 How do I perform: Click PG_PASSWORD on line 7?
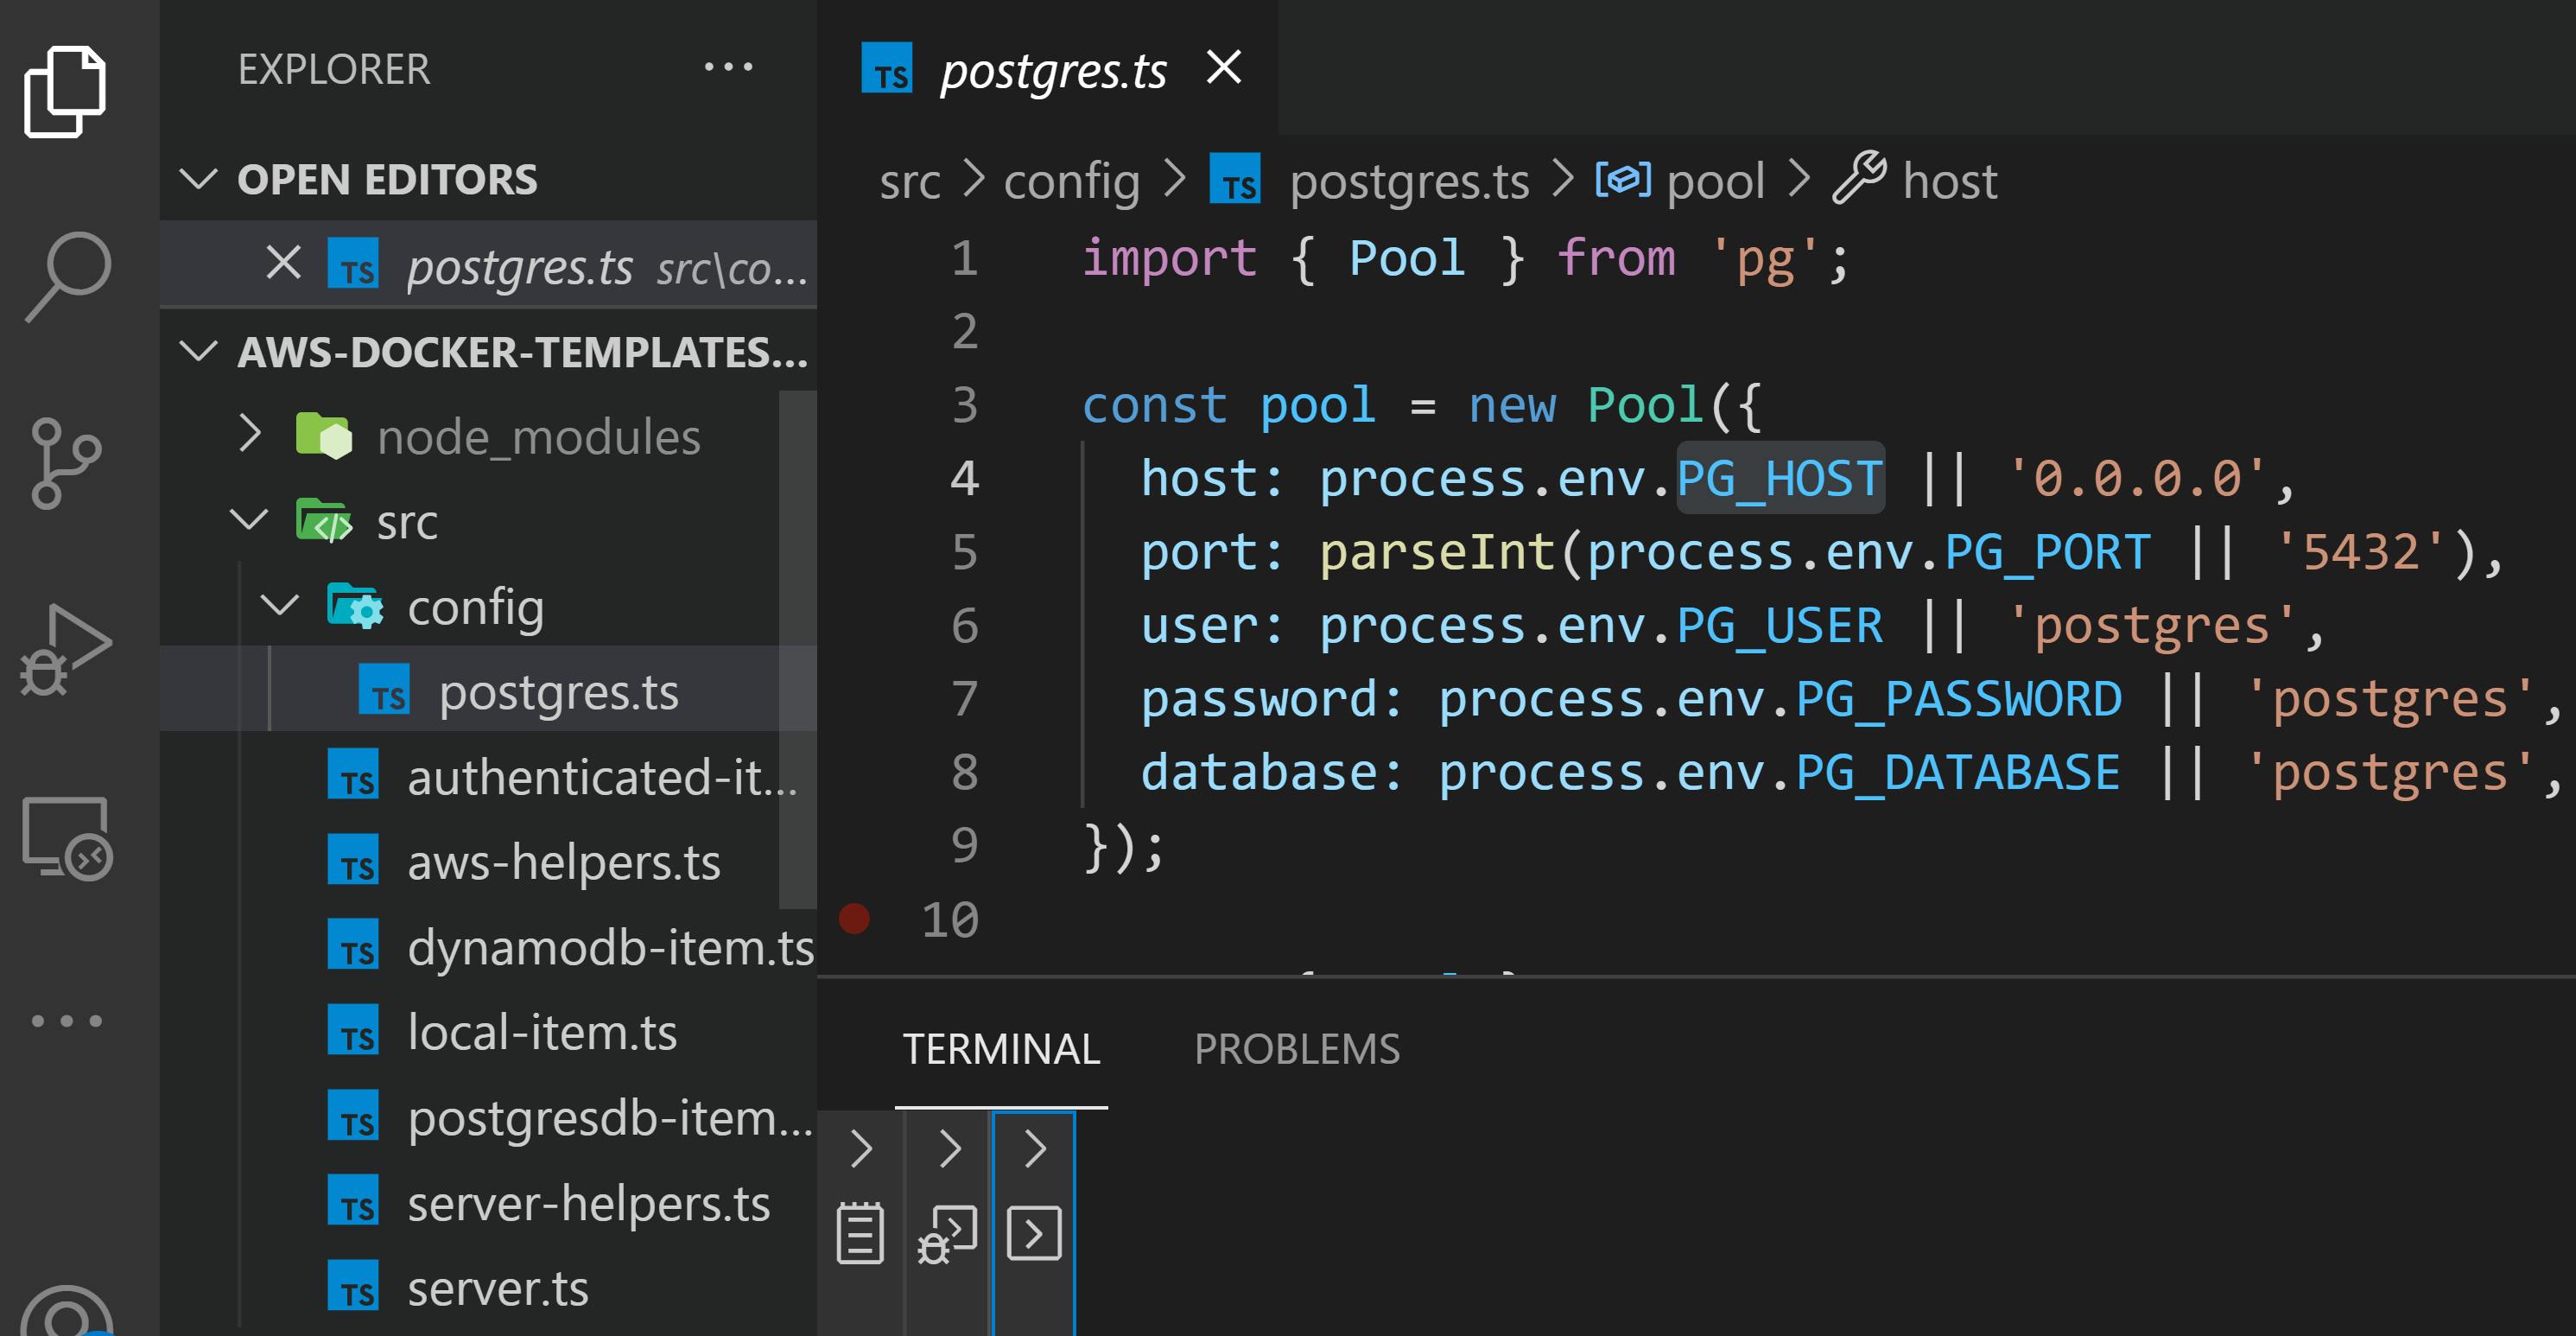coord(1958,698)
